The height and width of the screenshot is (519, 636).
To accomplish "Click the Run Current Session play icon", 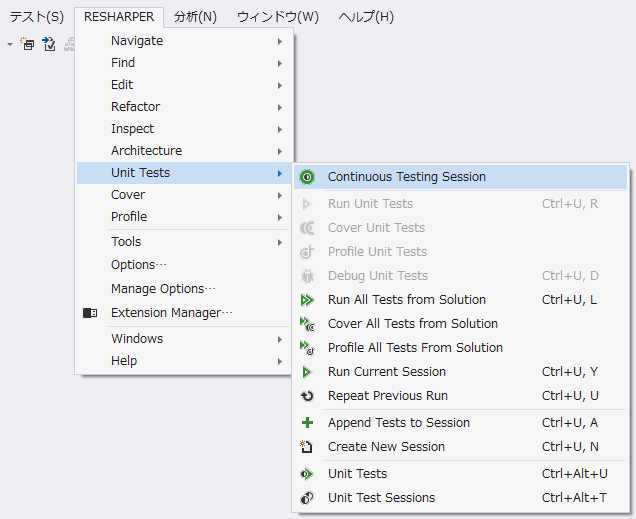I will tap(307, 372).
